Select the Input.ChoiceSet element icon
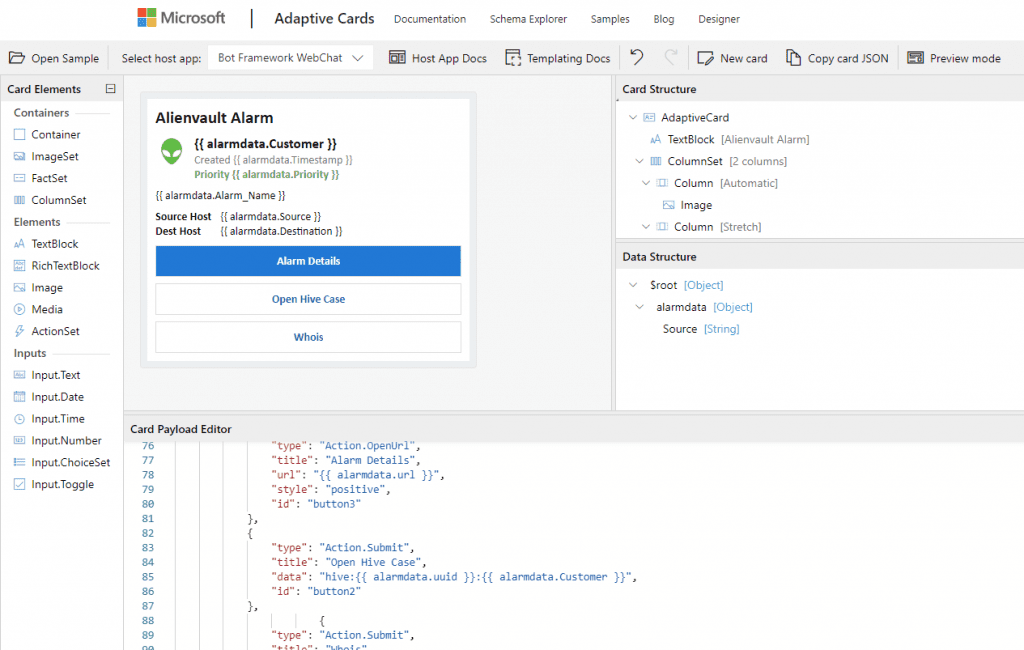 [x=20, y=462]
